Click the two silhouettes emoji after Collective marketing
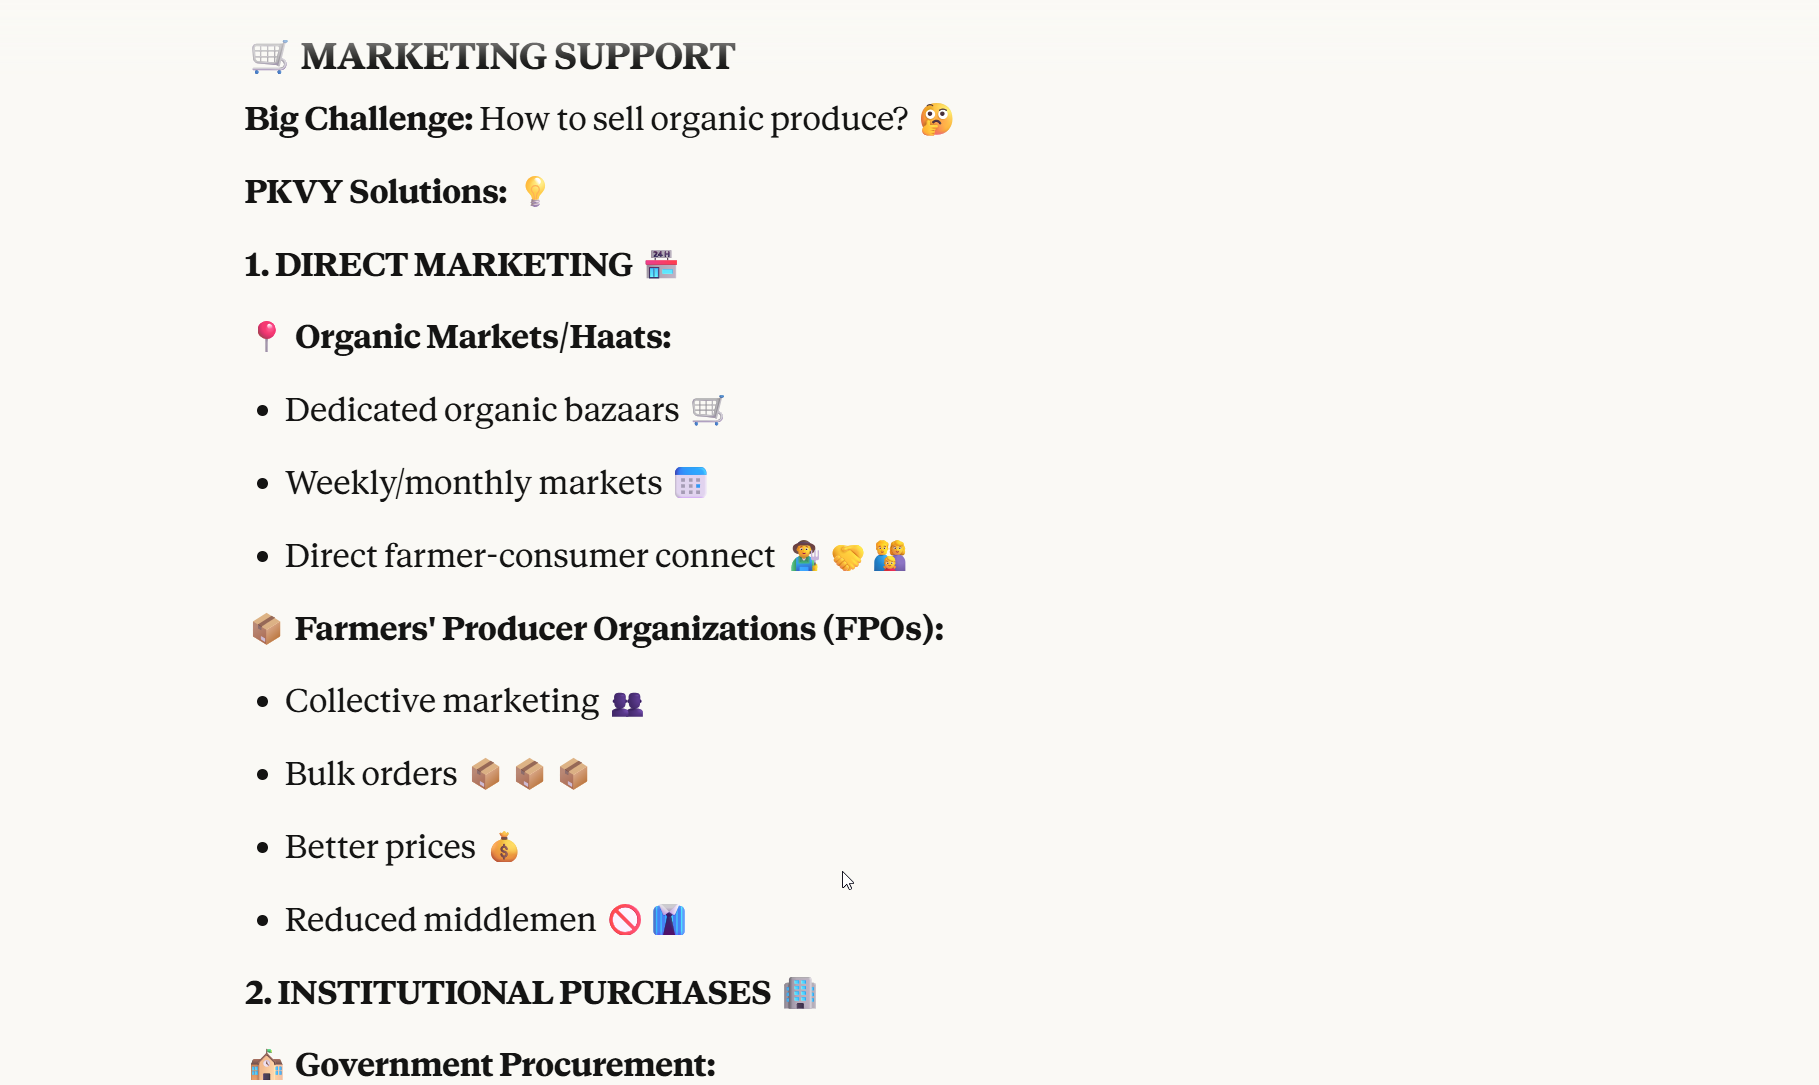 point(627,703)
